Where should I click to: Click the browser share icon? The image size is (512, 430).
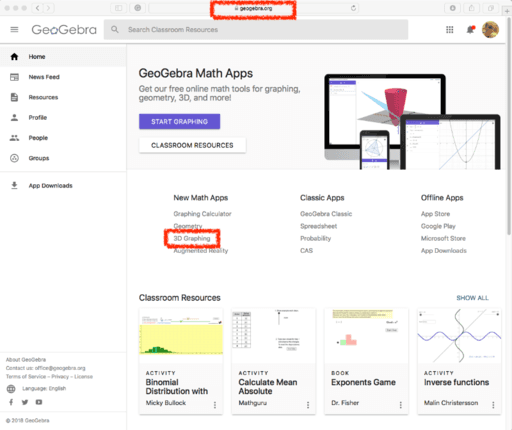click(471, 8)
